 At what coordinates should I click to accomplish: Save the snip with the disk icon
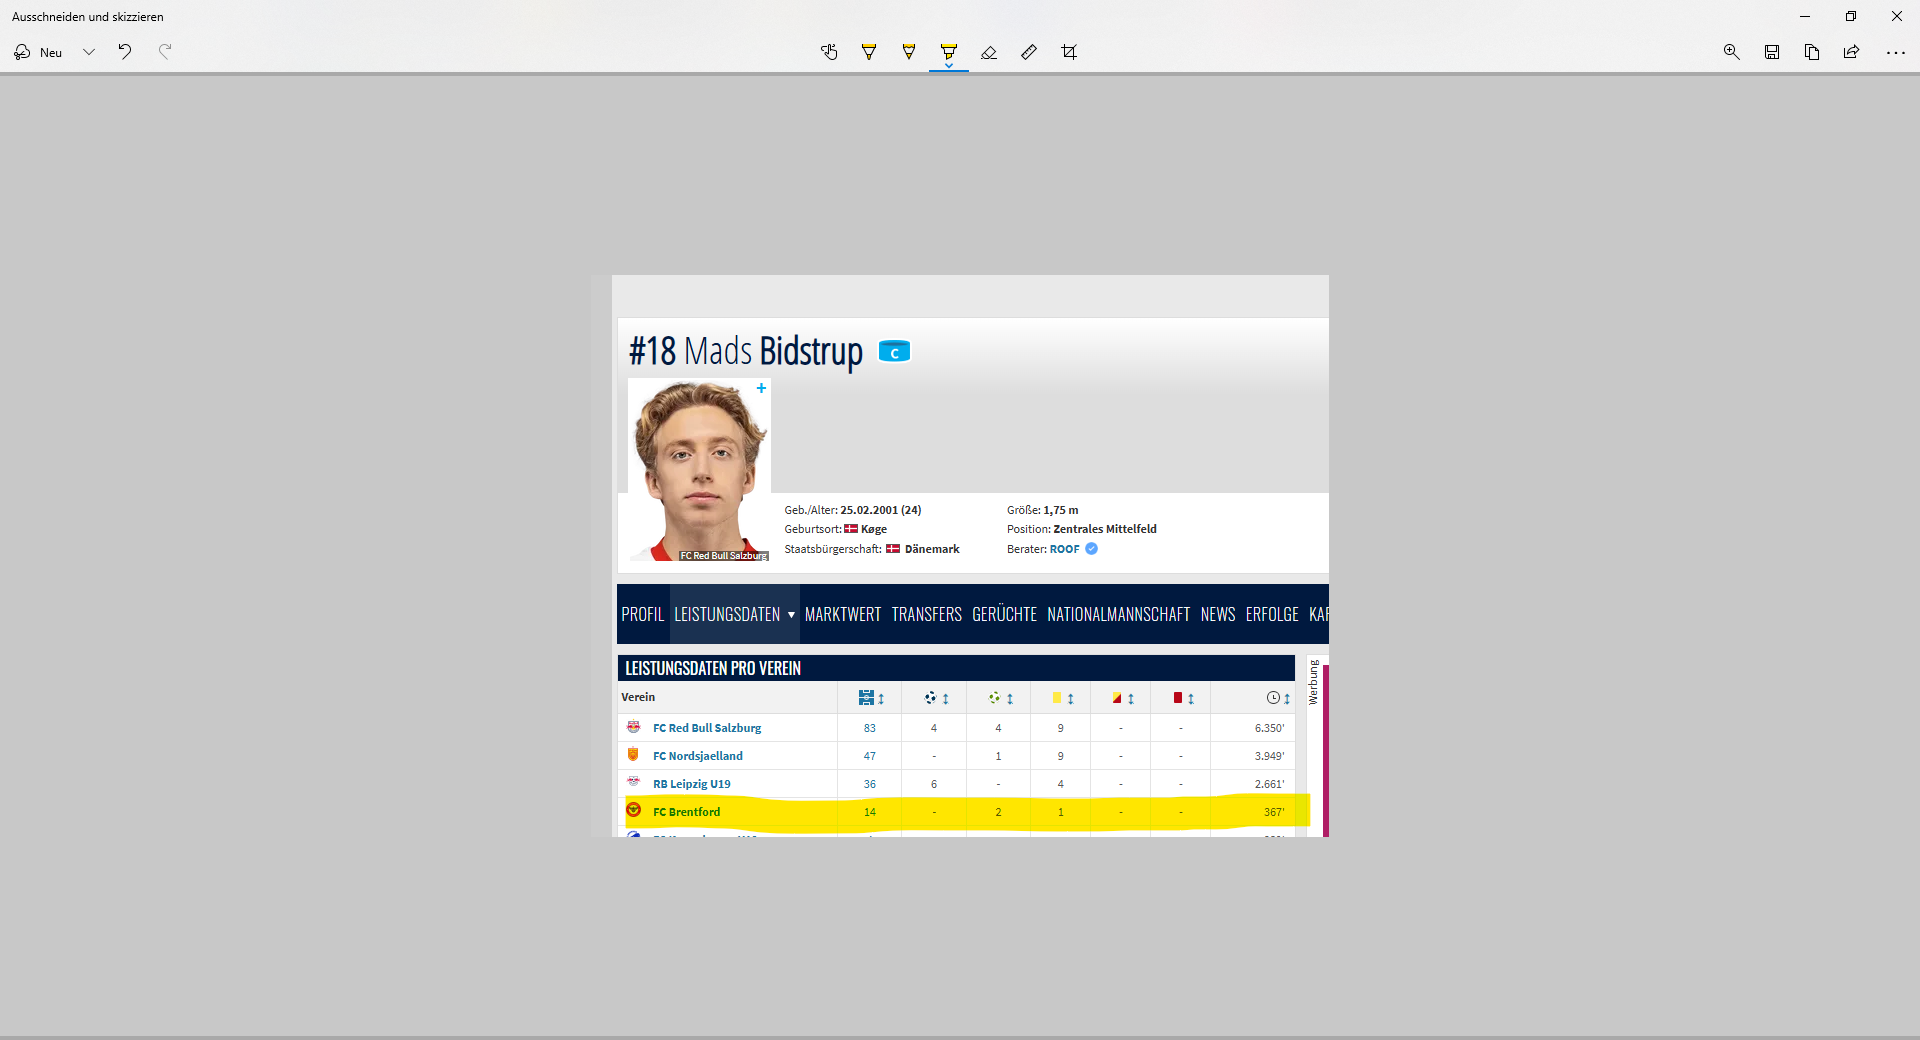[x=1772, y=52]
